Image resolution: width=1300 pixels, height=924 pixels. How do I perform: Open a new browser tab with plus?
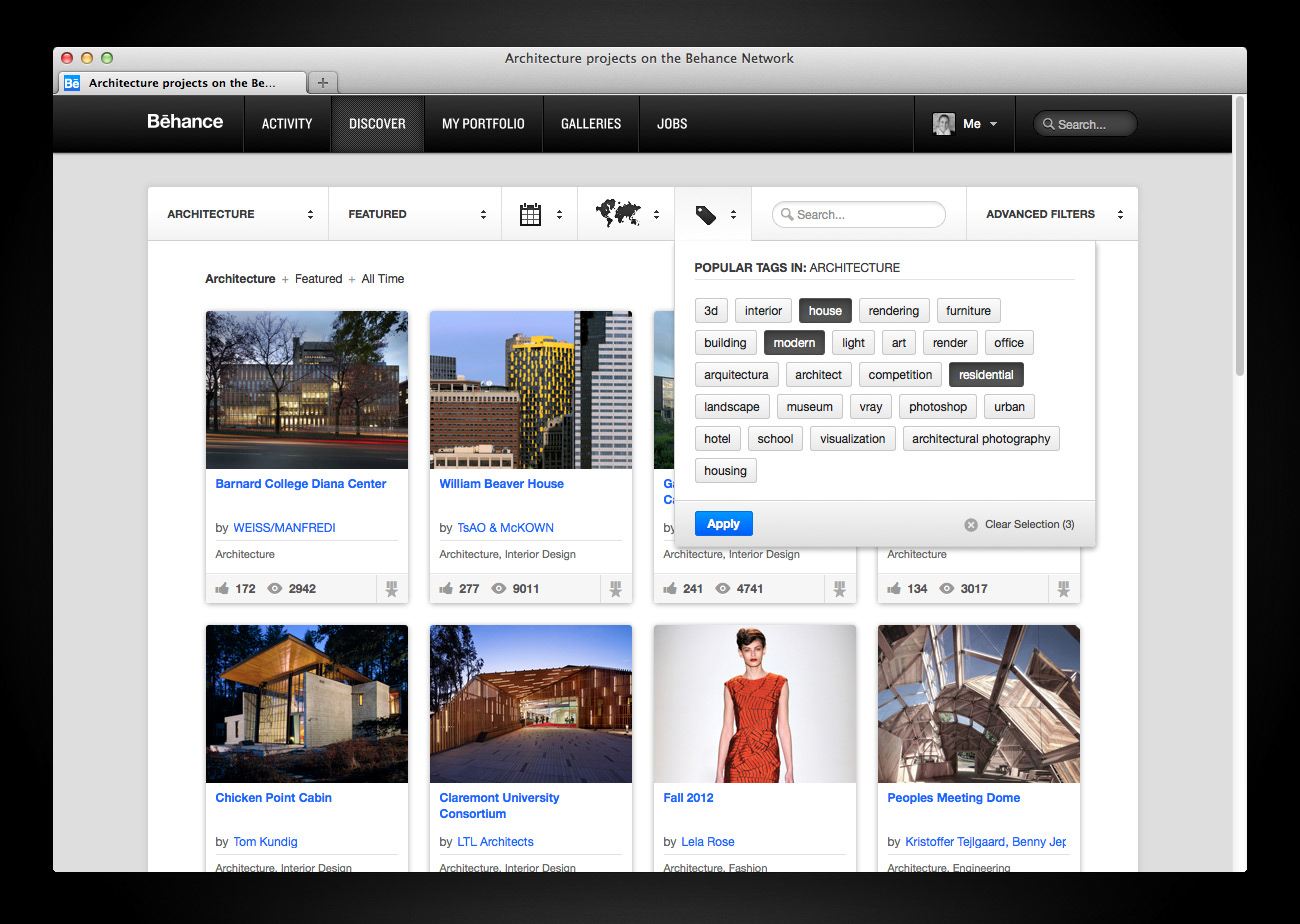point(322,83)
